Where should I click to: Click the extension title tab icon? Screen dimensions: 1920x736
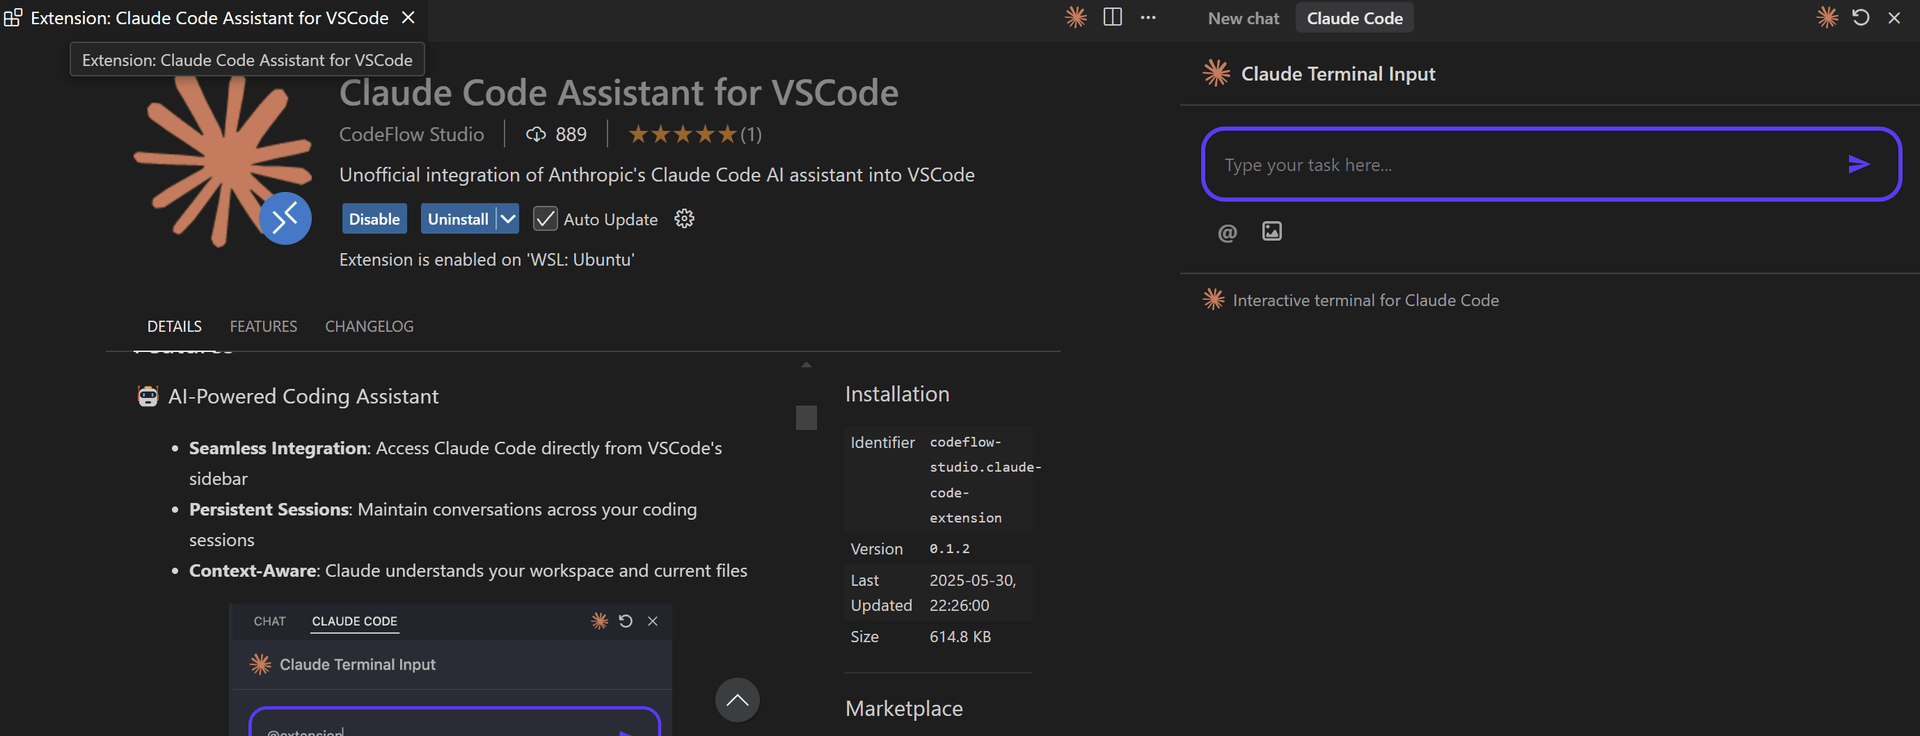(x=13, y=17)
